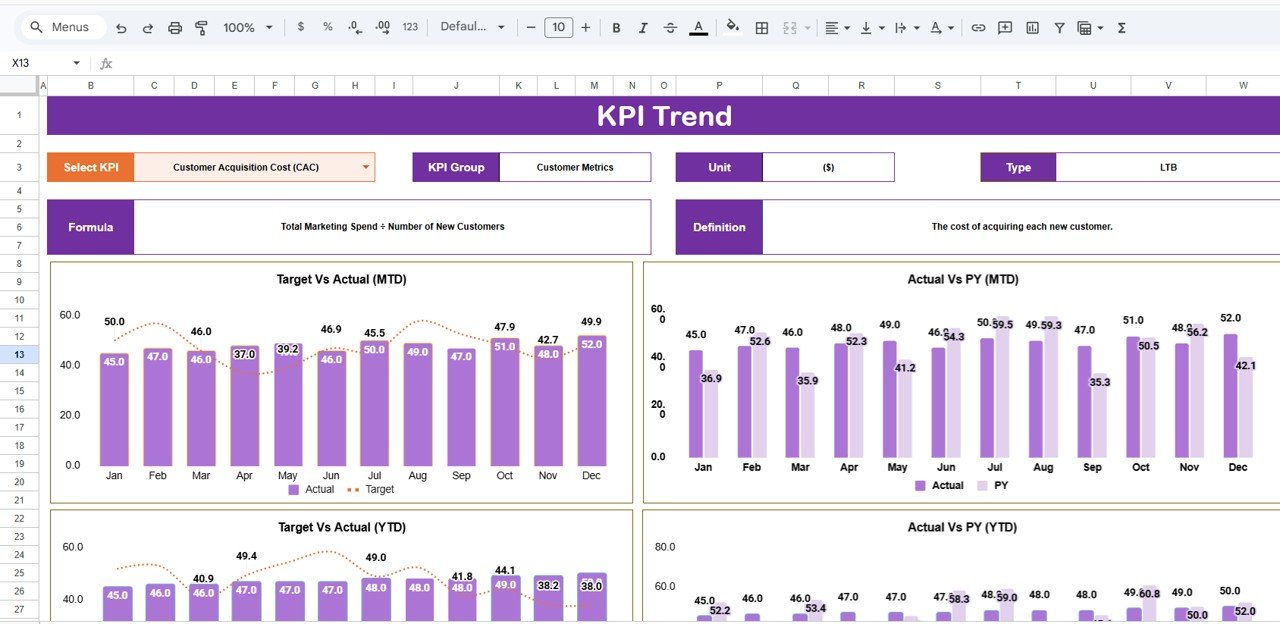Toggle italic formatting
The image size is (1280, 624).
click(x=643, y=28)
